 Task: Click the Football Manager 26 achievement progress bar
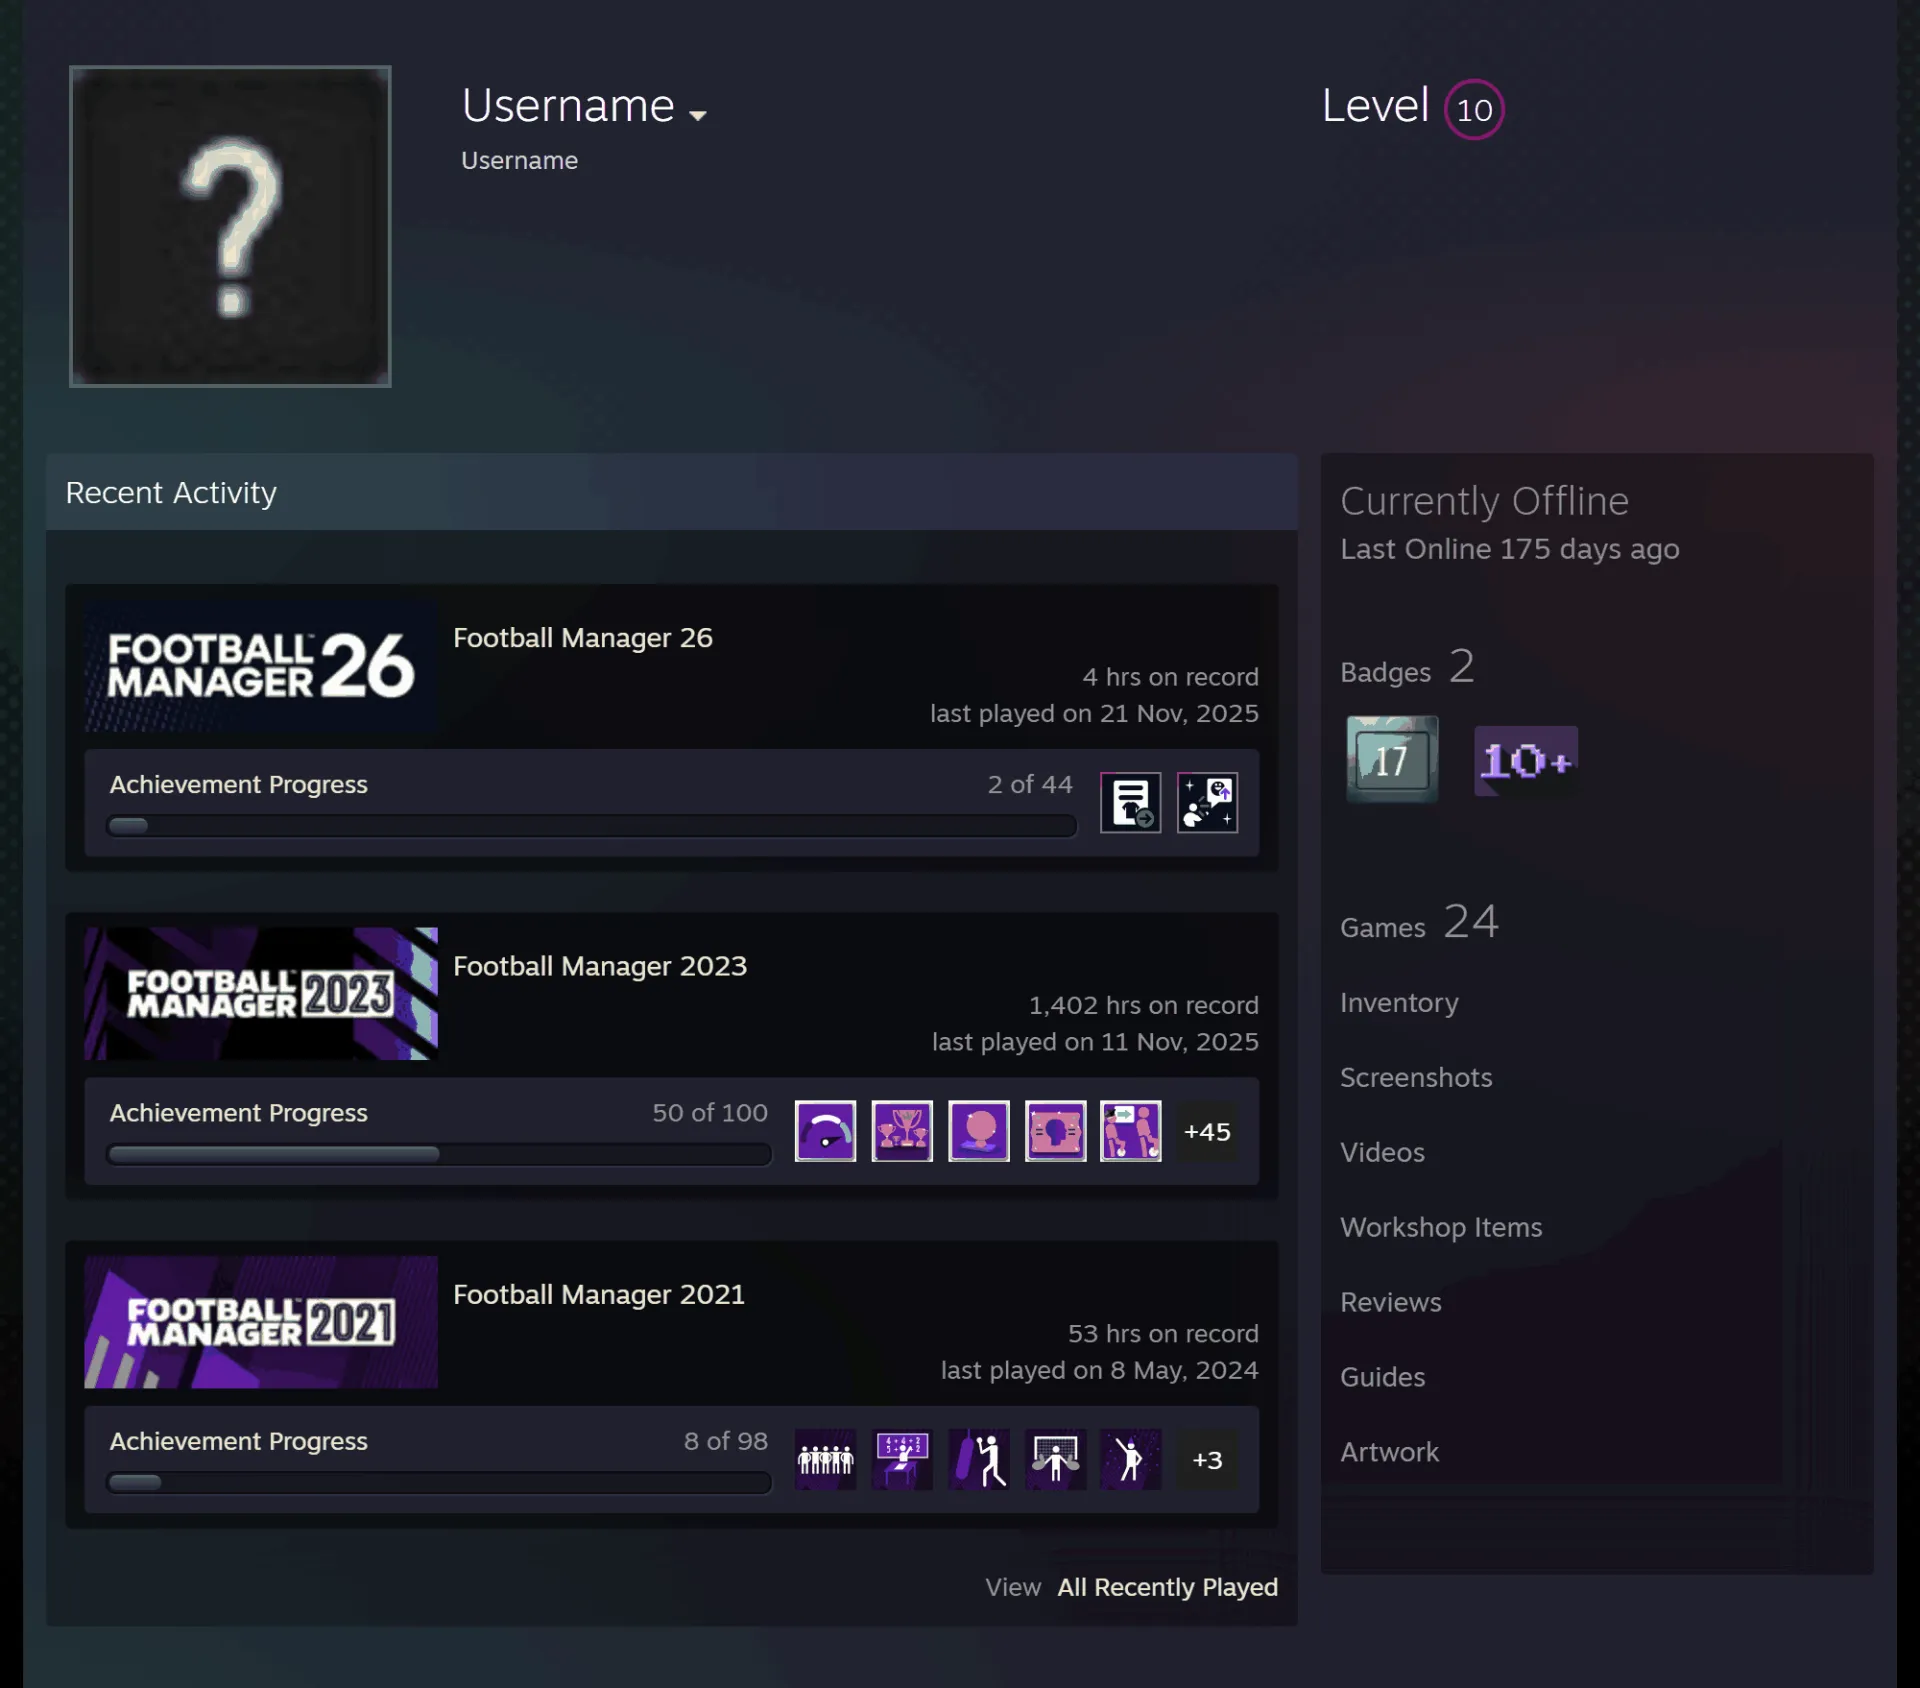[592, 826]
